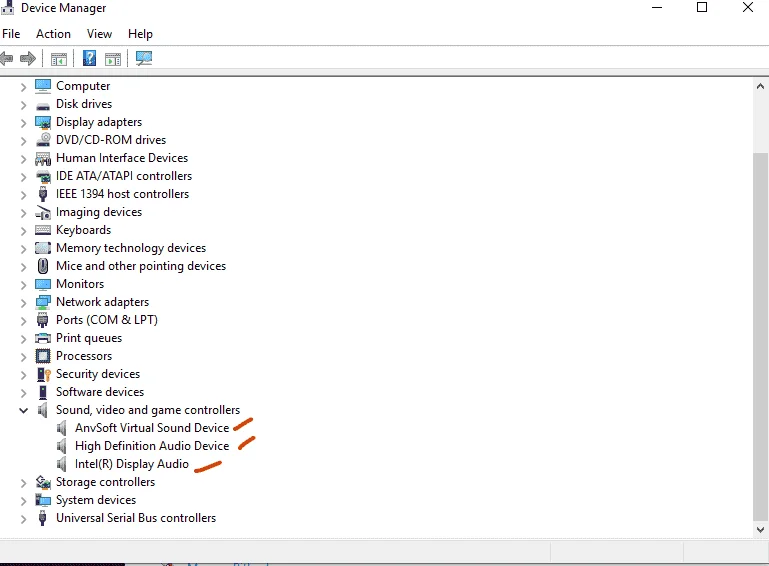
Task: Expand the Storage controllers chevron
Action: [x=23, y=483]
